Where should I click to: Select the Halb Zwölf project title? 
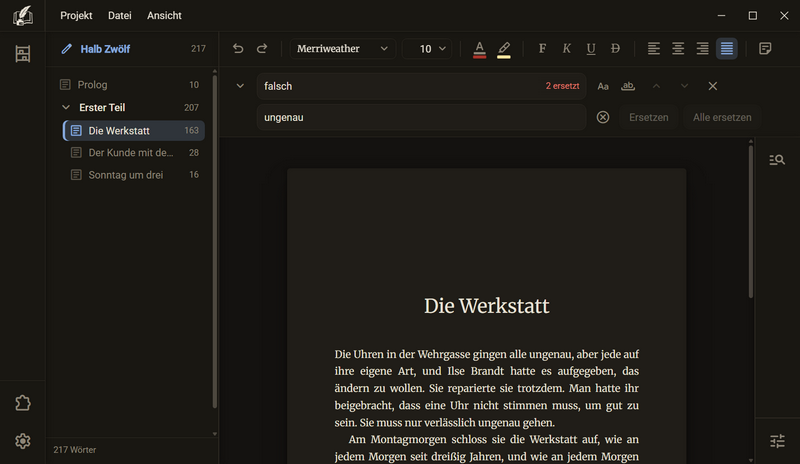[x=105, y=49]
